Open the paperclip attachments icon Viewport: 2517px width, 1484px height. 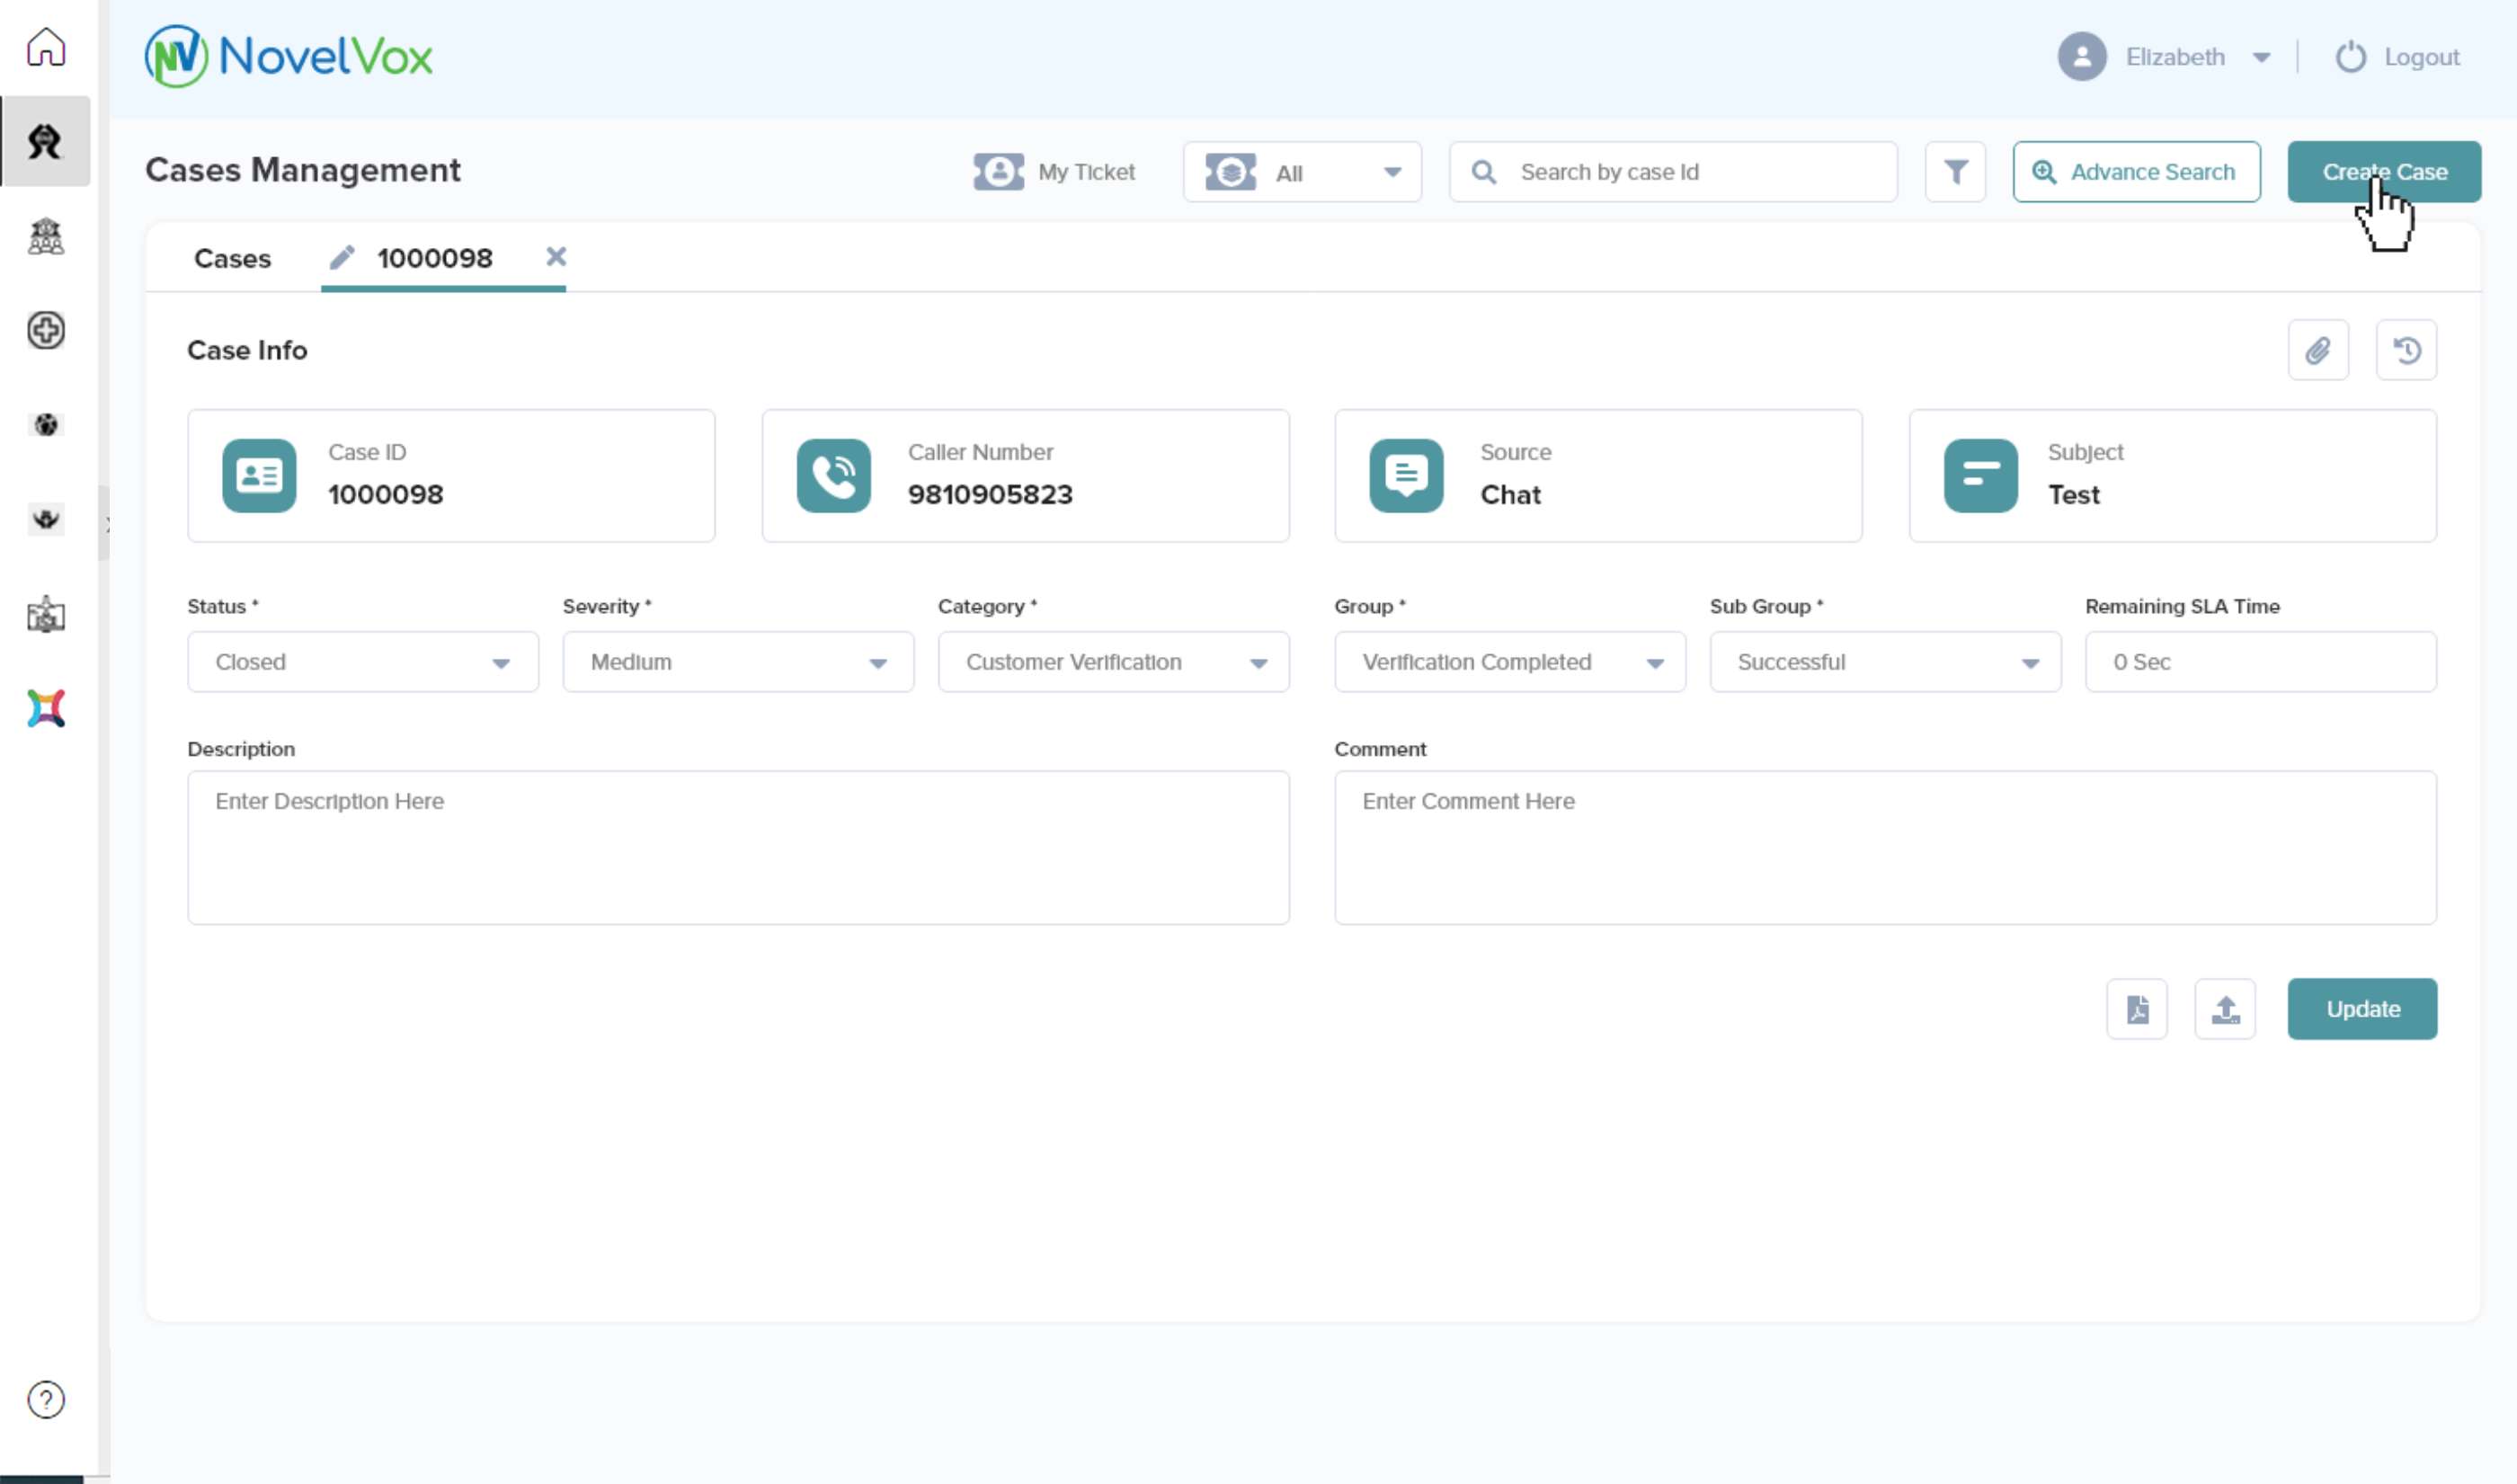coord(2317,350)
